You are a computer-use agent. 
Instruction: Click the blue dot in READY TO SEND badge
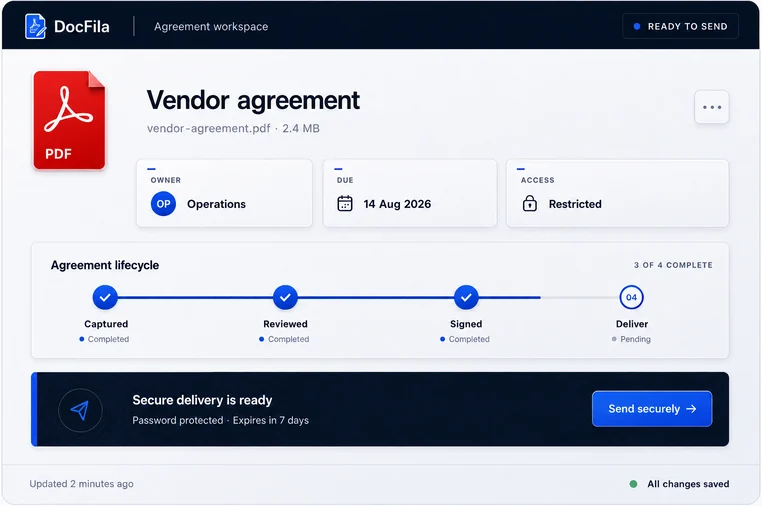637,26
